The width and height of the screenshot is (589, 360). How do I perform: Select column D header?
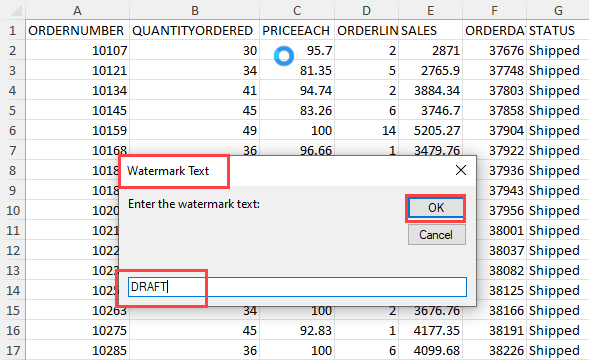point(367,10)
